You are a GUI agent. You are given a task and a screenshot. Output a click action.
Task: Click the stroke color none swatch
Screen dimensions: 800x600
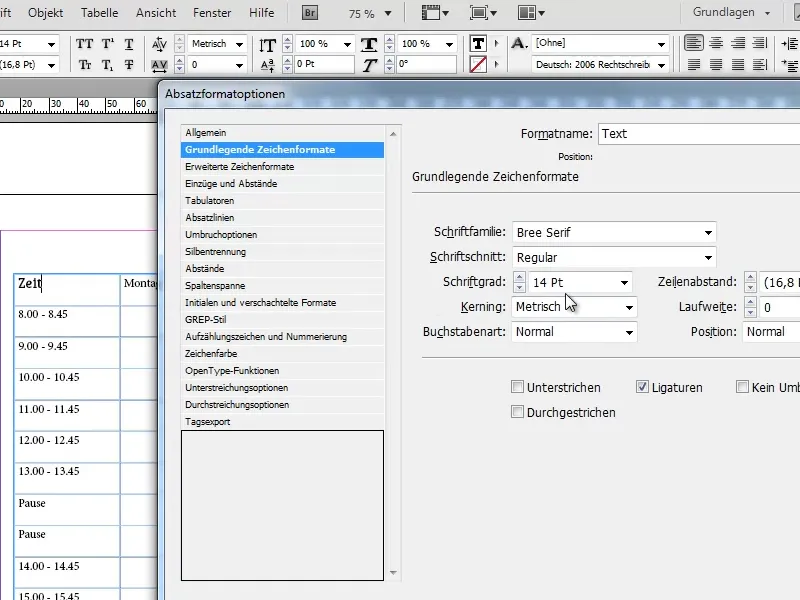[478, 65]
